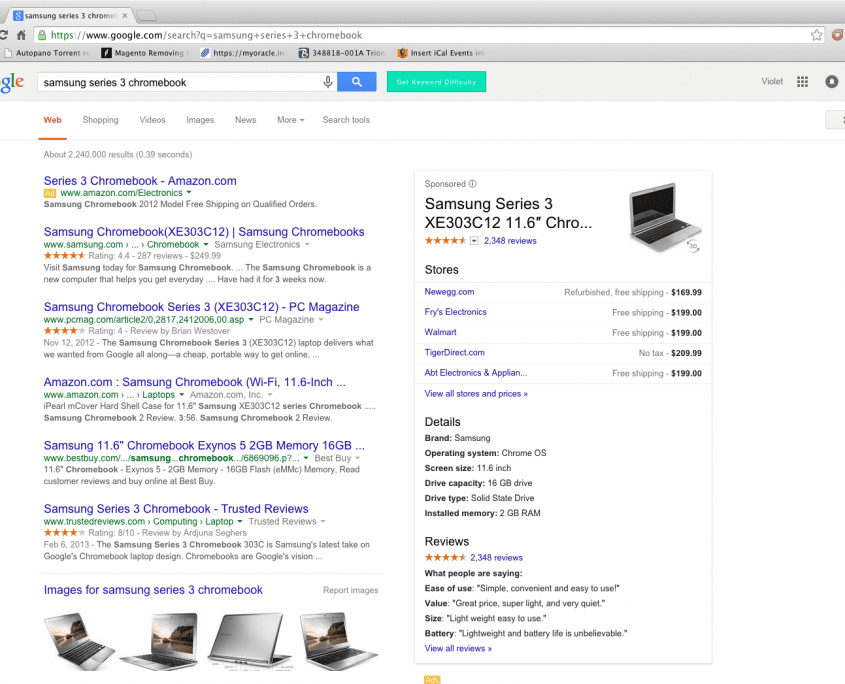Expand rating dropdown beside 2,348 reviews
The width and height of the screenshot is (845, 684).
point(474,241)
